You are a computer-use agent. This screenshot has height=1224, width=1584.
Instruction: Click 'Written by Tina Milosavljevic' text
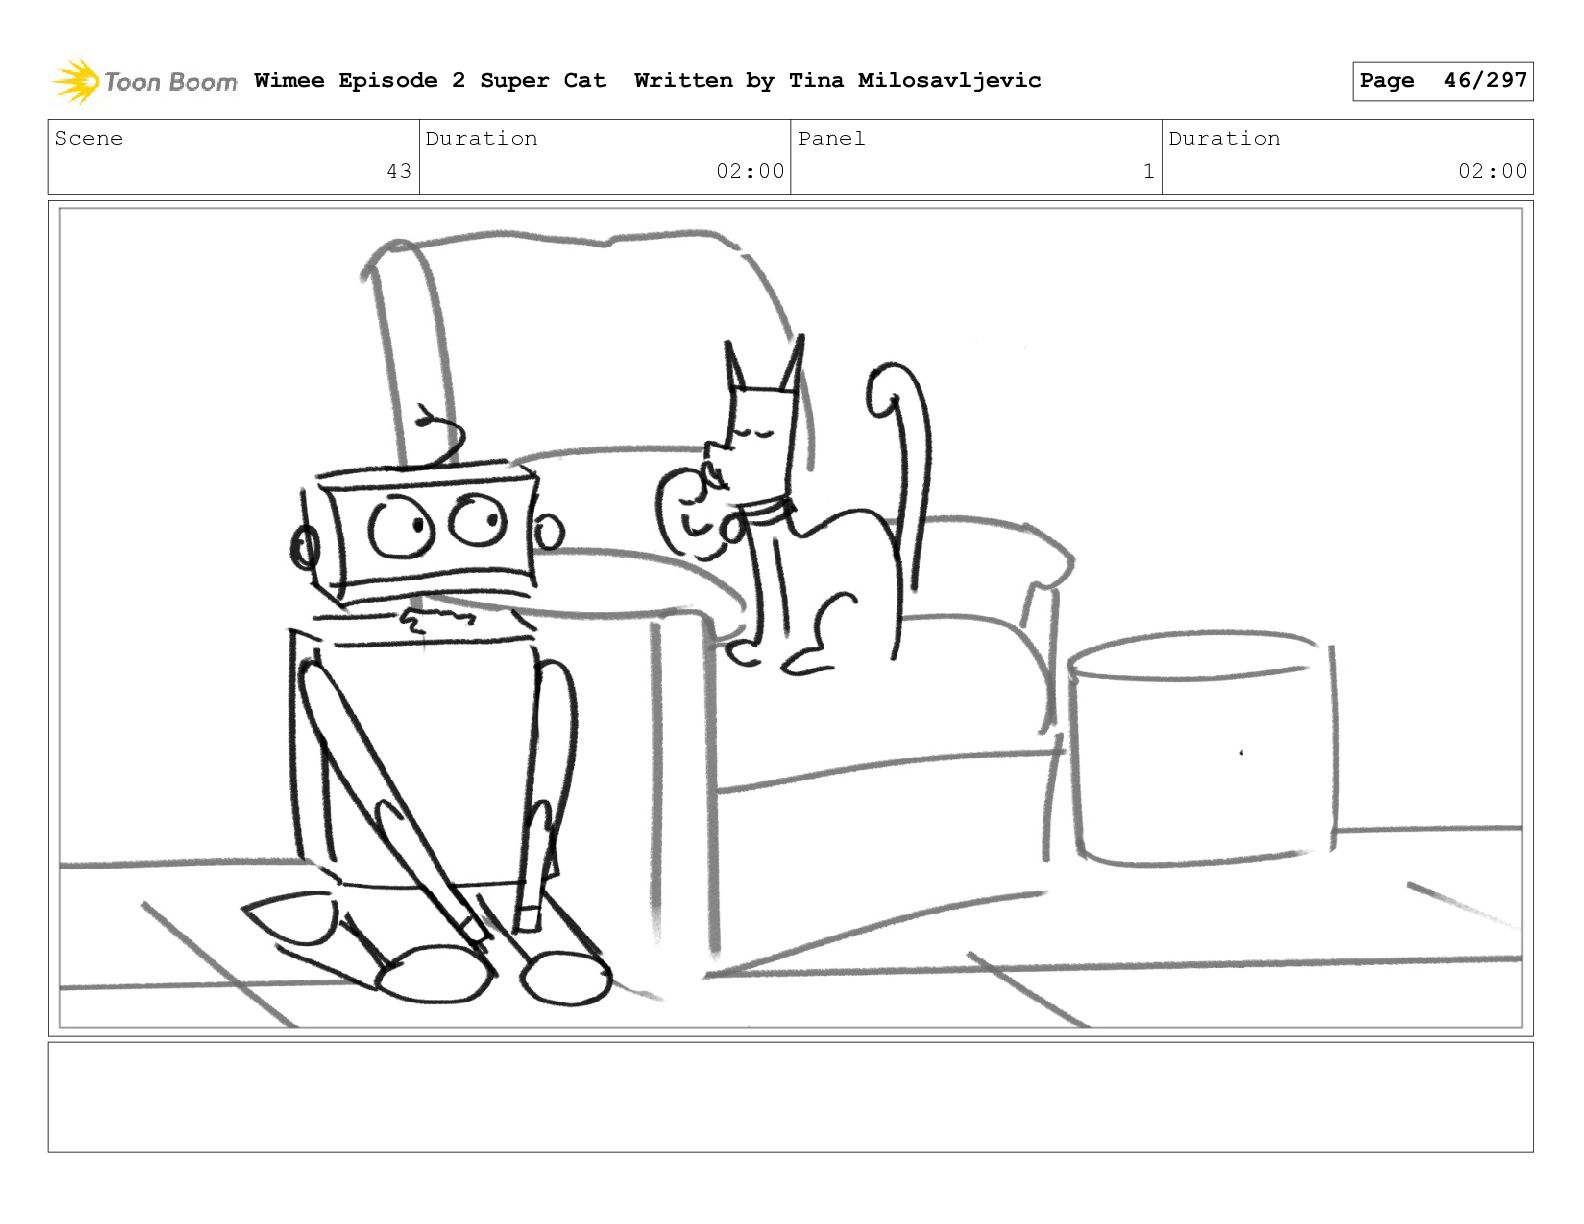pyautogui.click(x=838, y=80)
